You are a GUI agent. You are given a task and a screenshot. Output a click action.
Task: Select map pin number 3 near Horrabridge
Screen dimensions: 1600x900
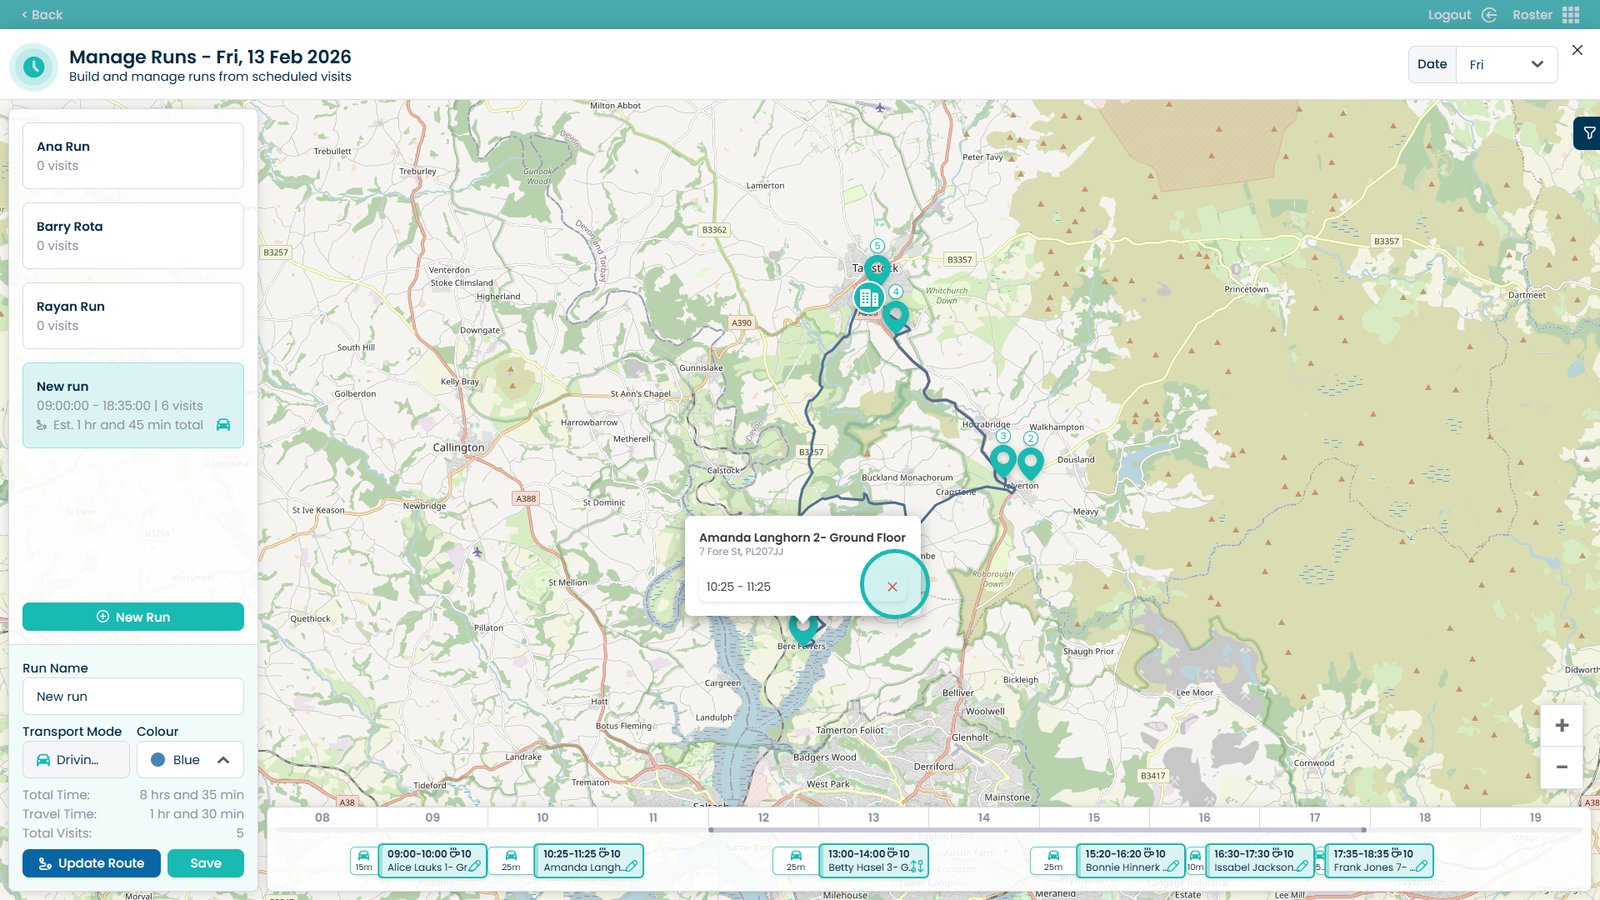pos(1003,461)
